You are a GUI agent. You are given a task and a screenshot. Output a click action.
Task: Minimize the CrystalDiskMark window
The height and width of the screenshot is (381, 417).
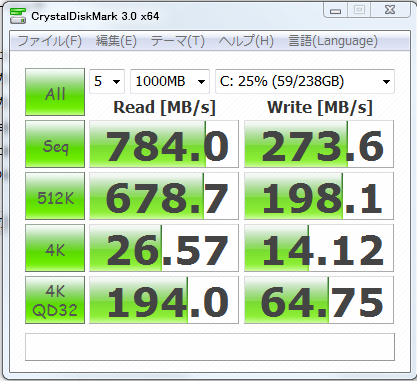(335, 11)
